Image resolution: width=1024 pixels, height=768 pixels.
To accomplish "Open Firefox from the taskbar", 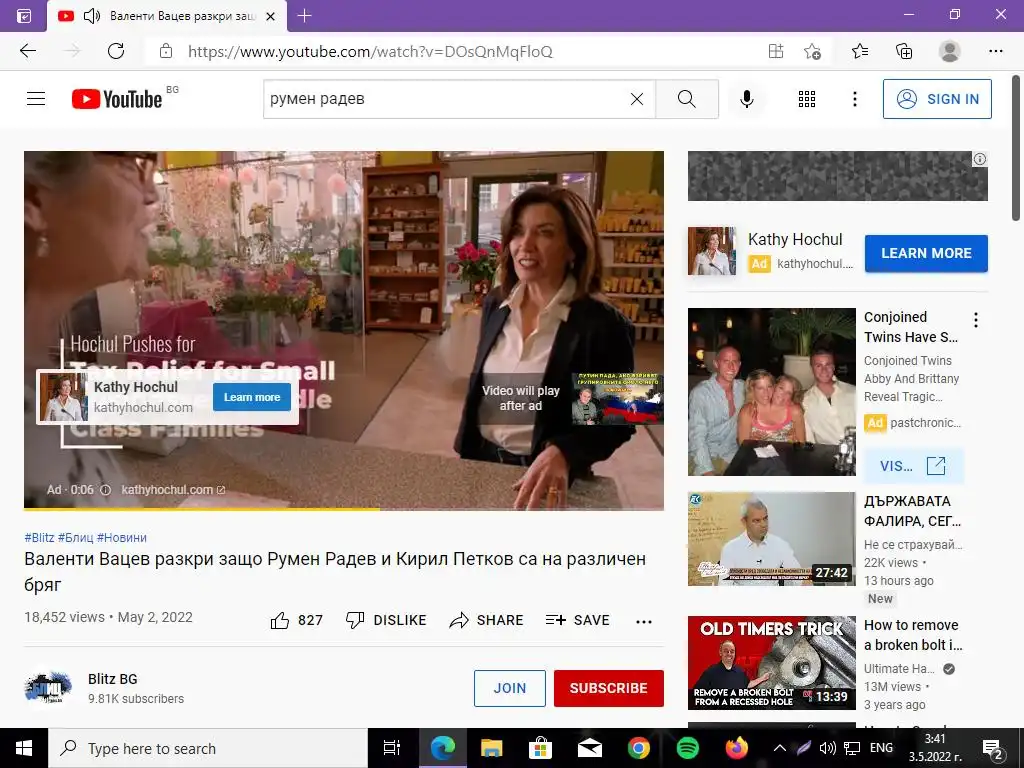I will 737,748.
